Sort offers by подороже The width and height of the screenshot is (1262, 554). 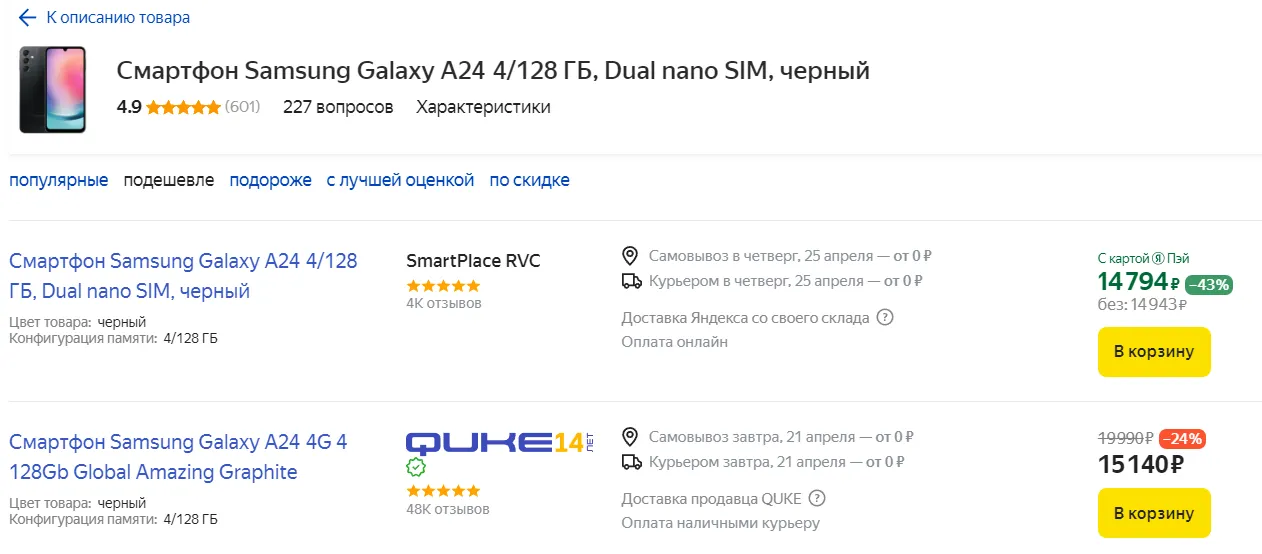coord(270,180)
